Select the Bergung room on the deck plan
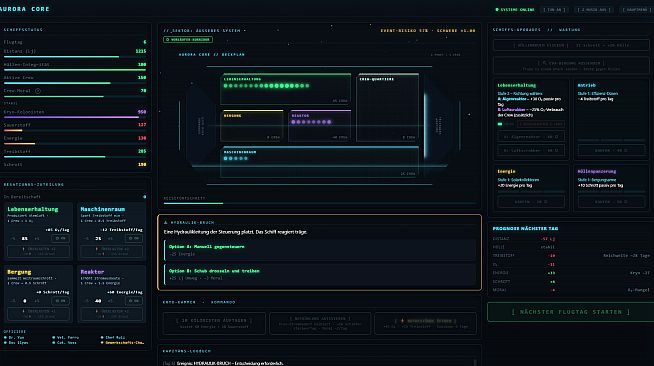This screenshot has width=654, height=366. [x=252, y=125]
